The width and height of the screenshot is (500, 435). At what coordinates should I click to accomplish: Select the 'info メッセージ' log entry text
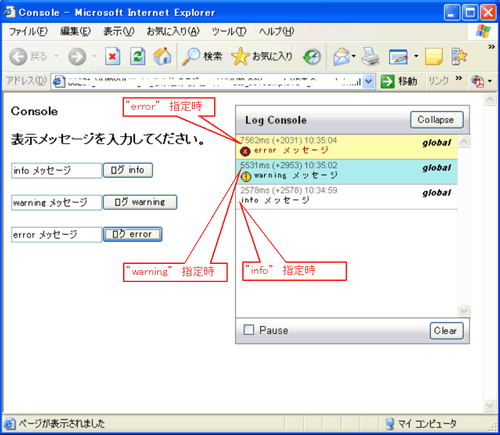click(275, 200)
